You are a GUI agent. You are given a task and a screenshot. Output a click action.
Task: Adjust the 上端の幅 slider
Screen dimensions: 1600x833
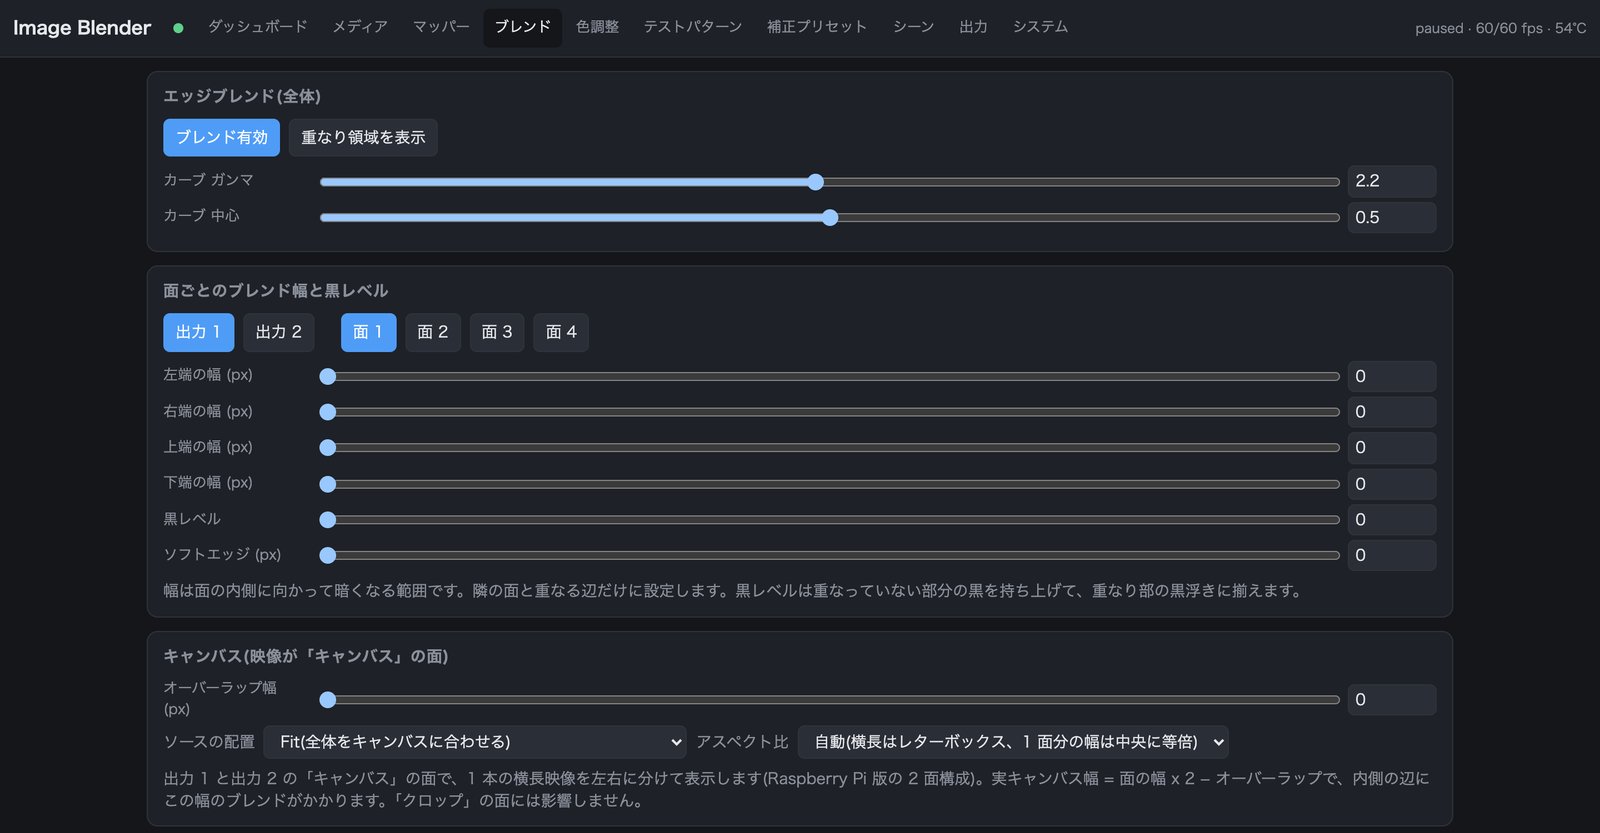[x=829, y=448]
